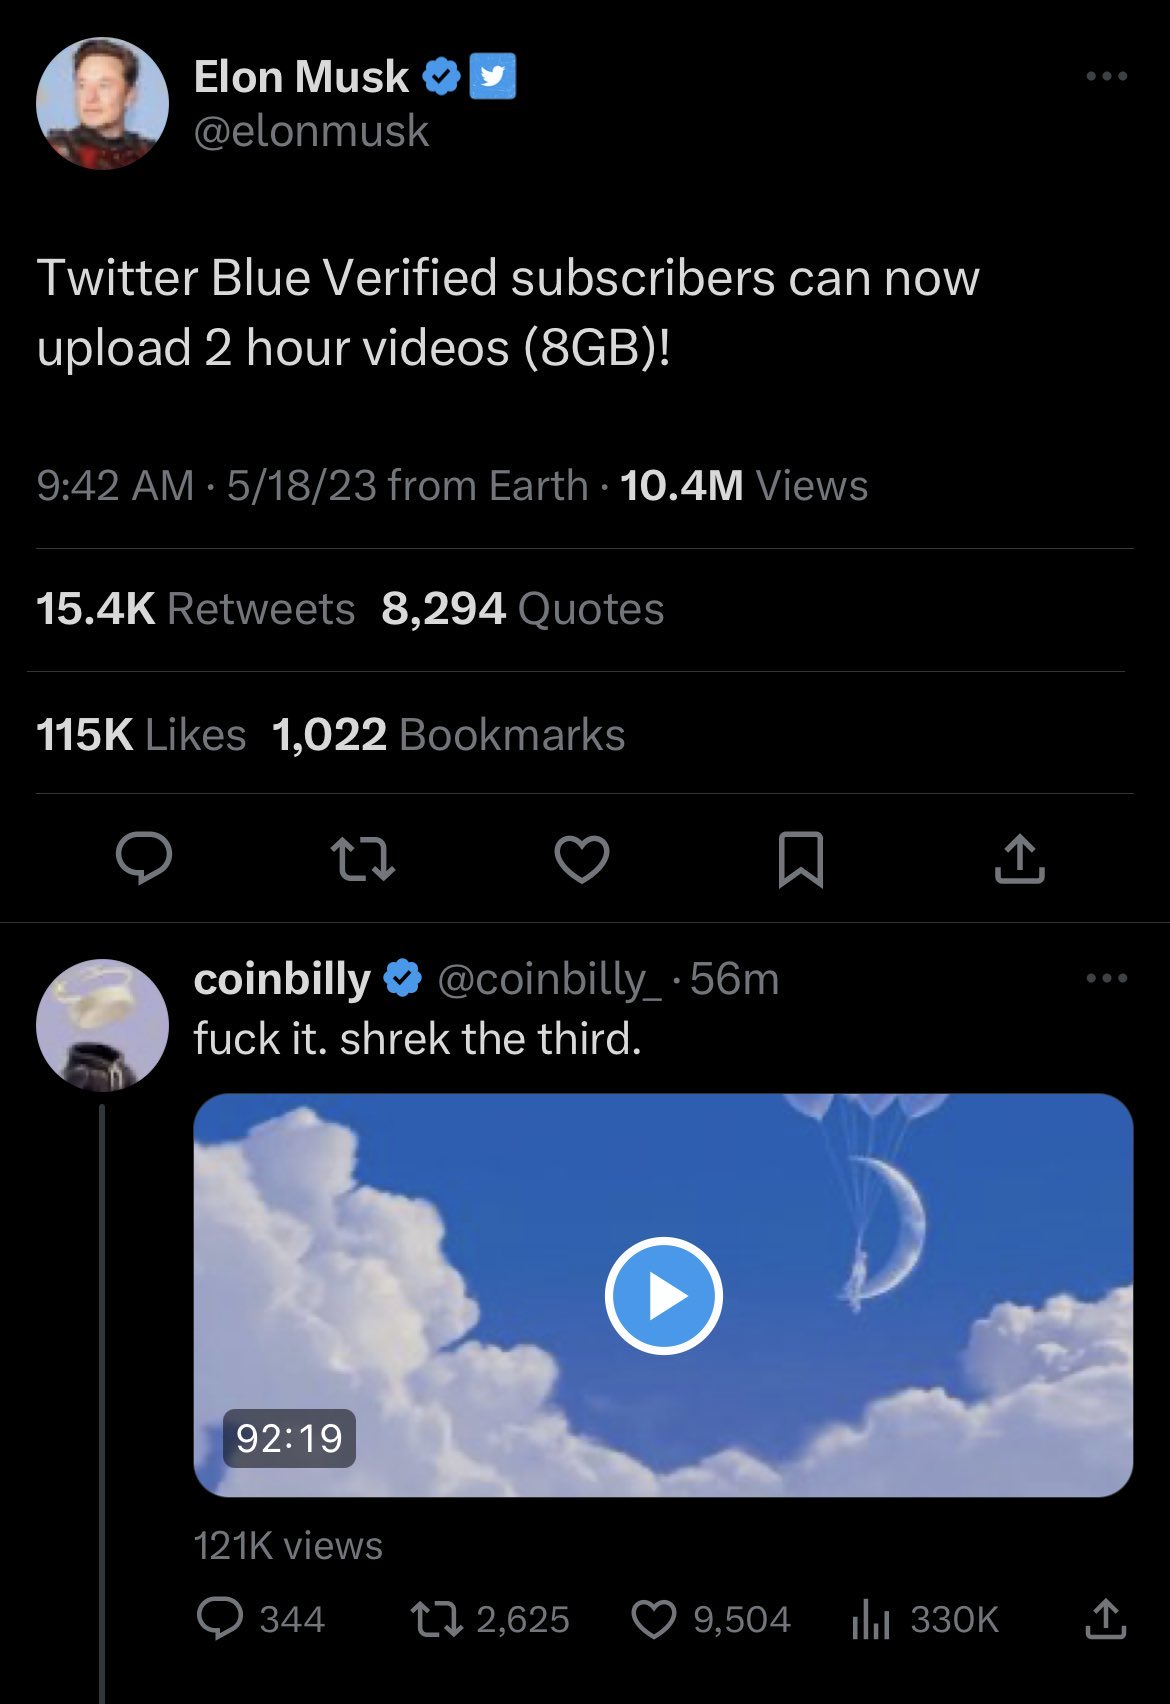Bookmark the main tweet
The image size is (1170, 1704).
coord(801,859)
